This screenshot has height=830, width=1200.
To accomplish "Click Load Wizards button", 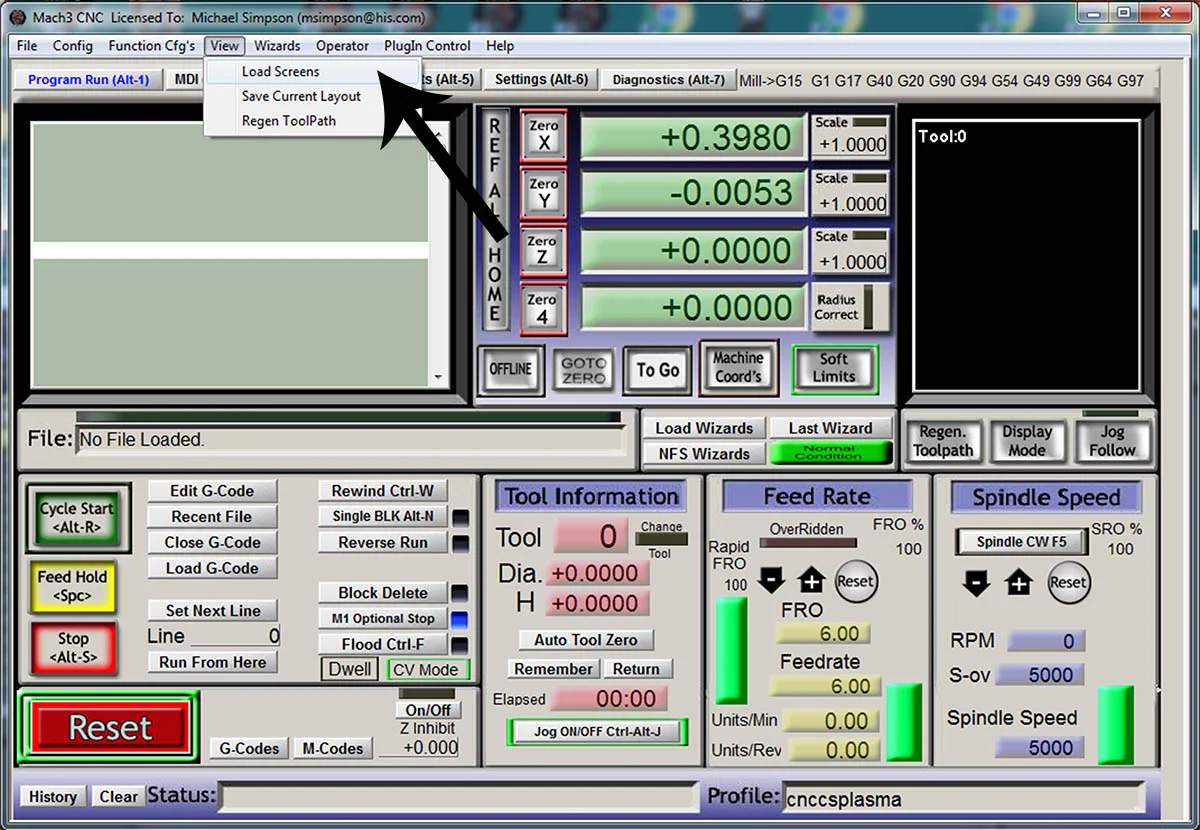I will point(704,428).
